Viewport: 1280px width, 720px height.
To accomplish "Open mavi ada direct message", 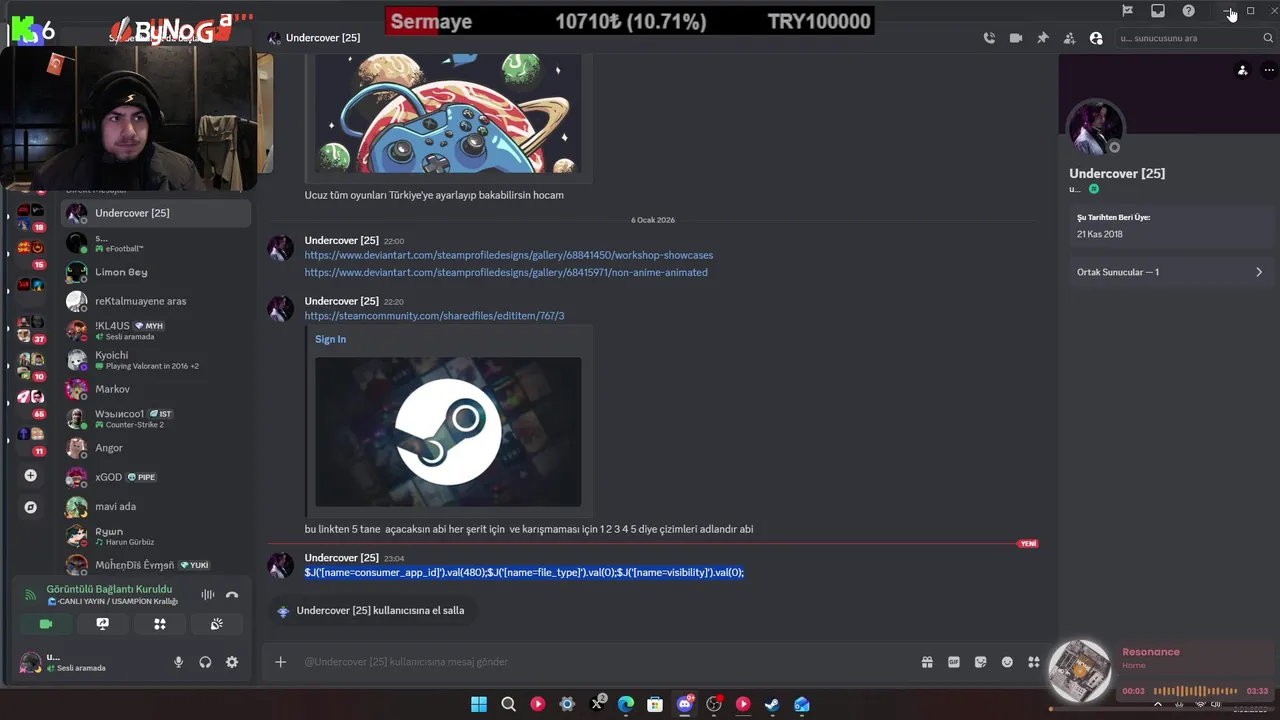I will (x=155, y=506).
